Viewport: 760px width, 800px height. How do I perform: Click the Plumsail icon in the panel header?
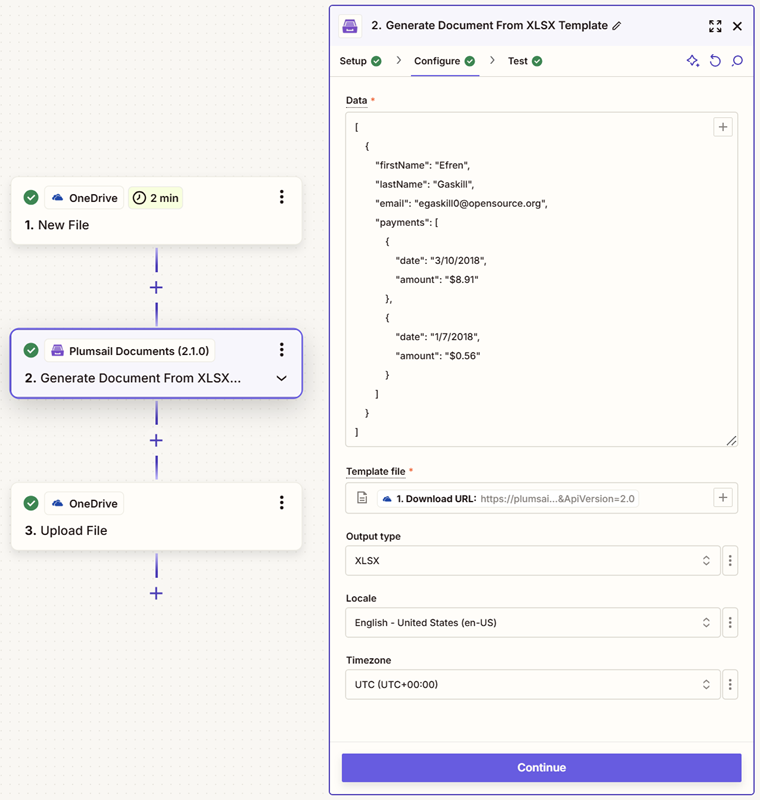coord(350,26)
